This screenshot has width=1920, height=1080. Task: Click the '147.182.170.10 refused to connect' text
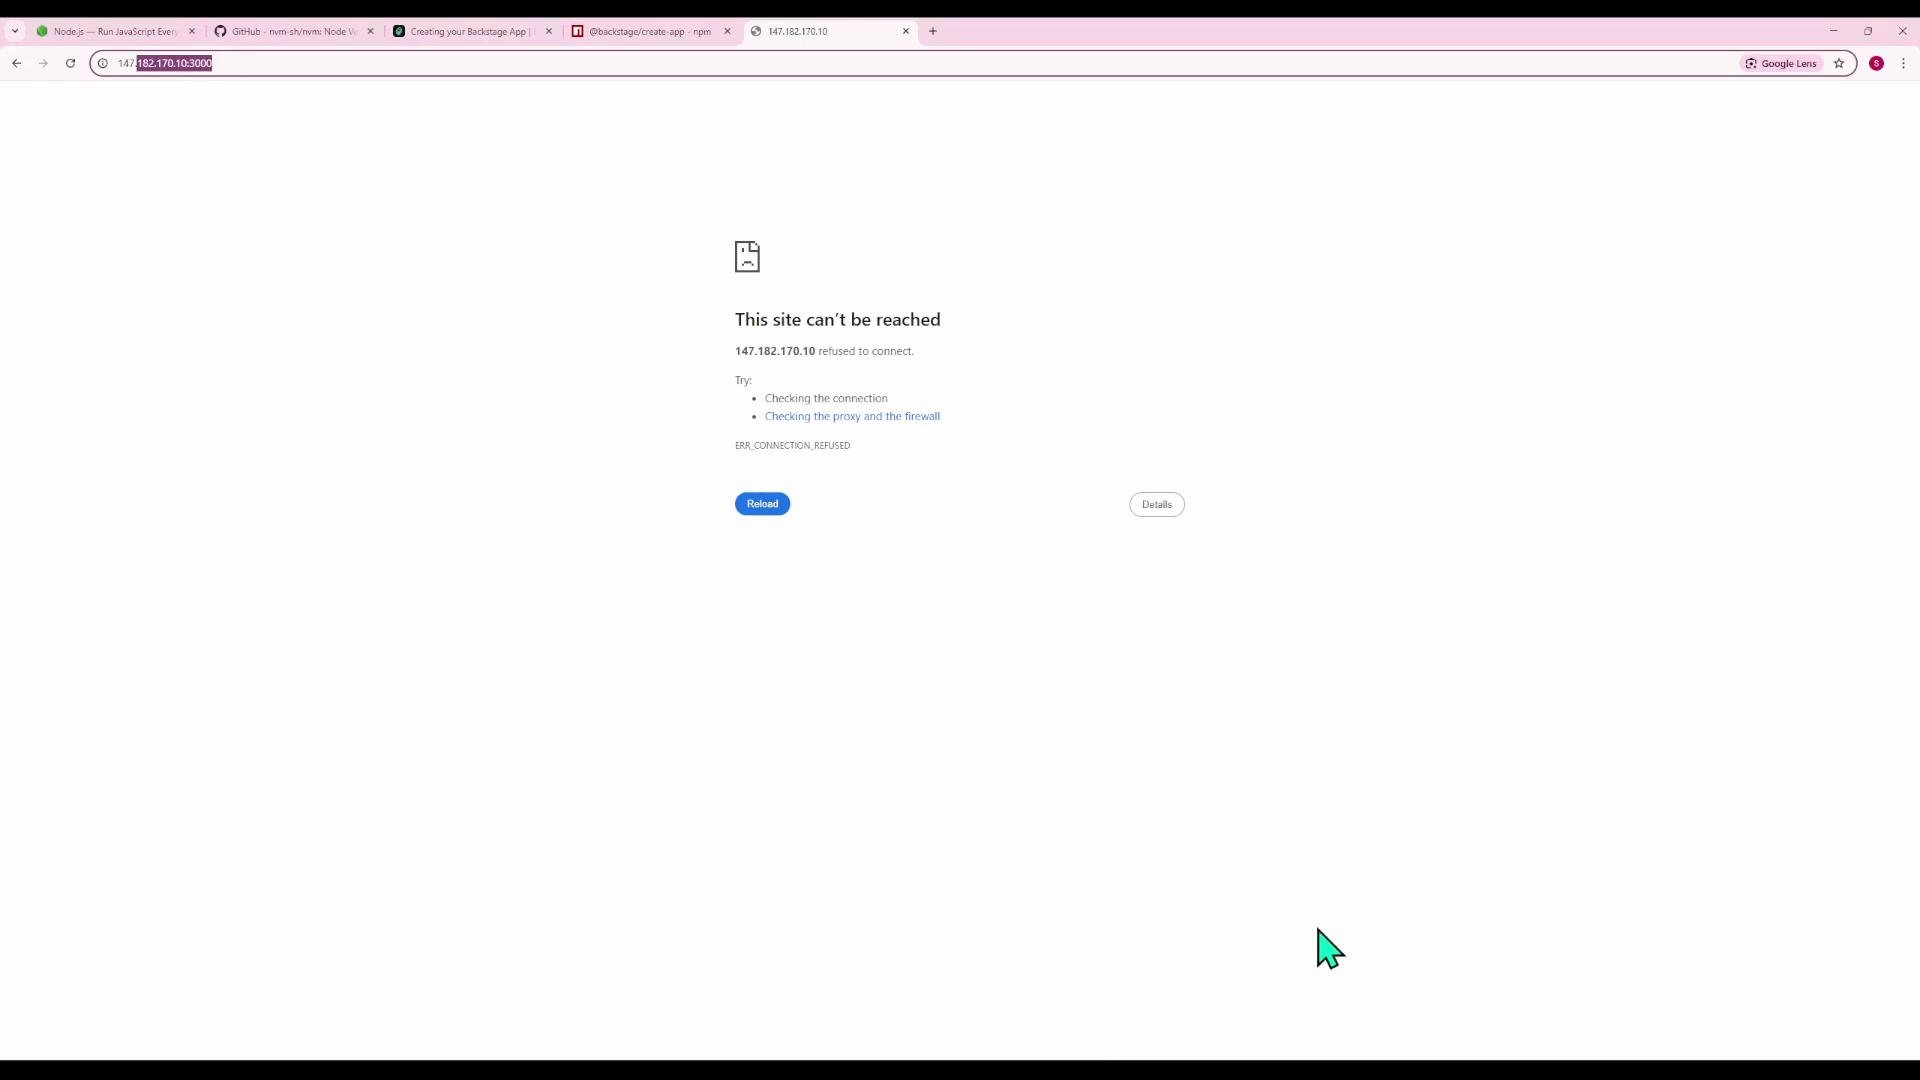point(824,351)
